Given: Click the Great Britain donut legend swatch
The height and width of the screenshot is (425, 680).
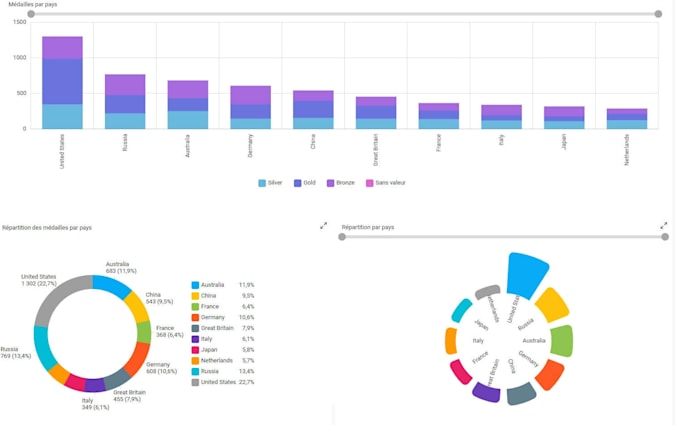Looking at the screenshot, I should [x=195, y=328].
